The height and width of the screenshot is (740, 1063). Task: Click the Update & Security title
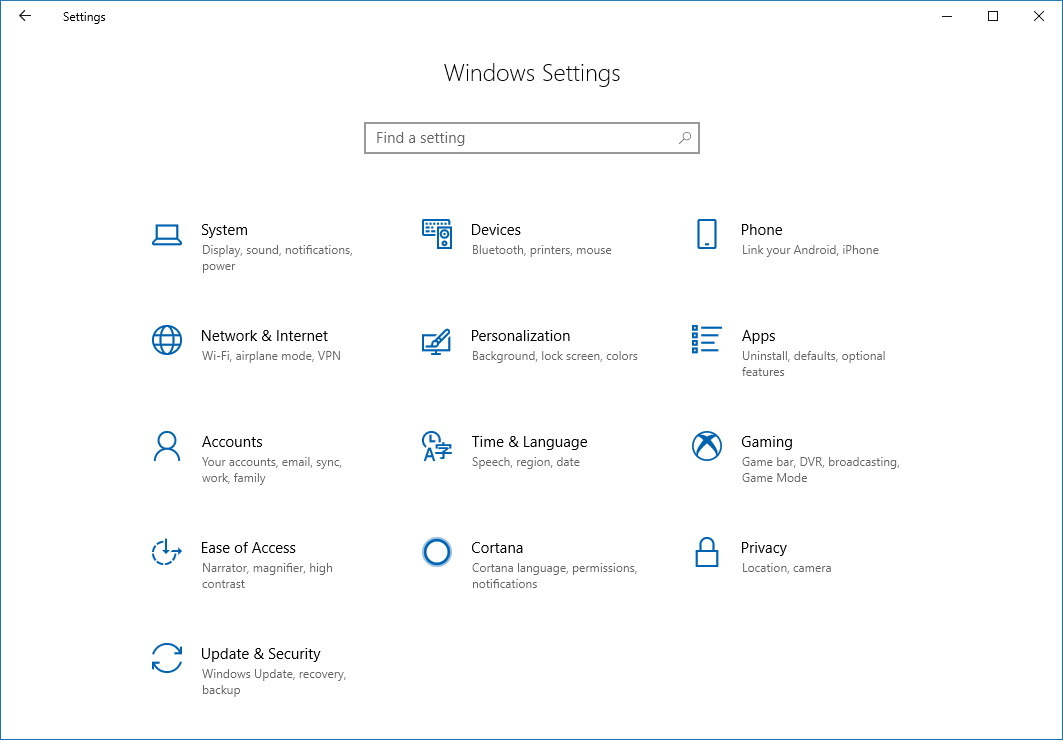point(260,654)
